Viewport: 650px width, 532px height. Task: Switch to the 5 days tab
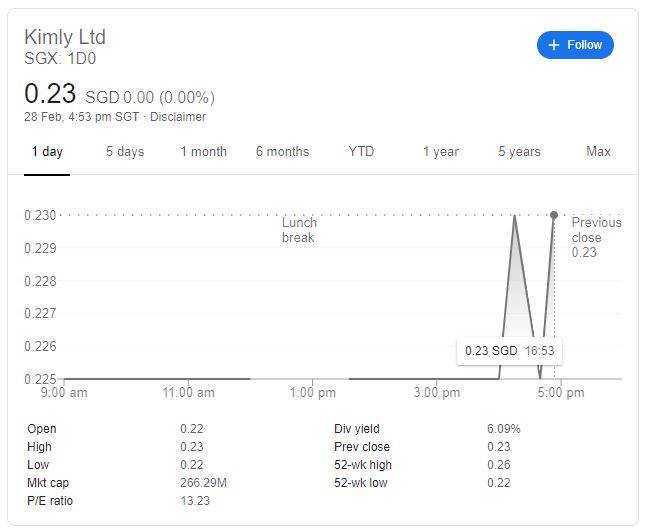pyautogui.click(x=125, y=152)
